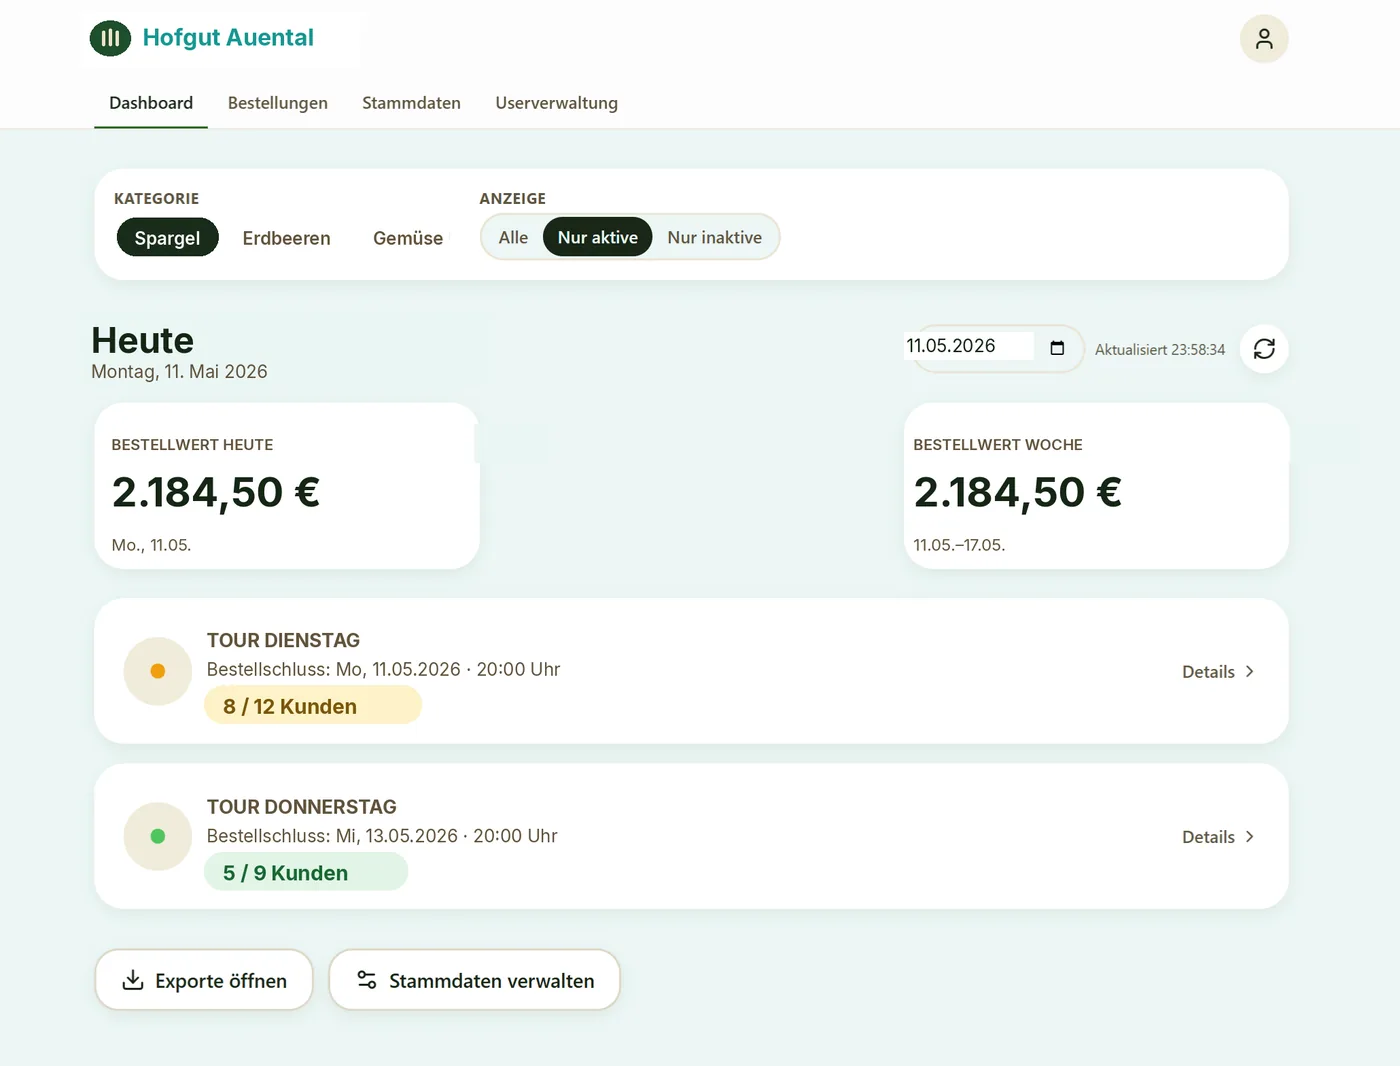Open the Userverwaltung tab
The image size is (1400, 1066).
click(x=557, y=103)
